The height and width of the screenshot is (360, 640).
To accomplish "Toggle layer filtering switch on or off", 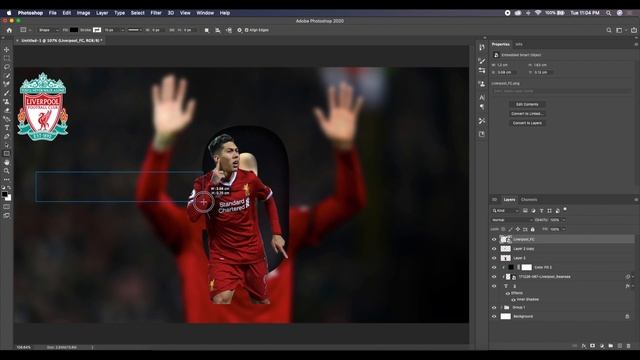I will tap(565, 209).
